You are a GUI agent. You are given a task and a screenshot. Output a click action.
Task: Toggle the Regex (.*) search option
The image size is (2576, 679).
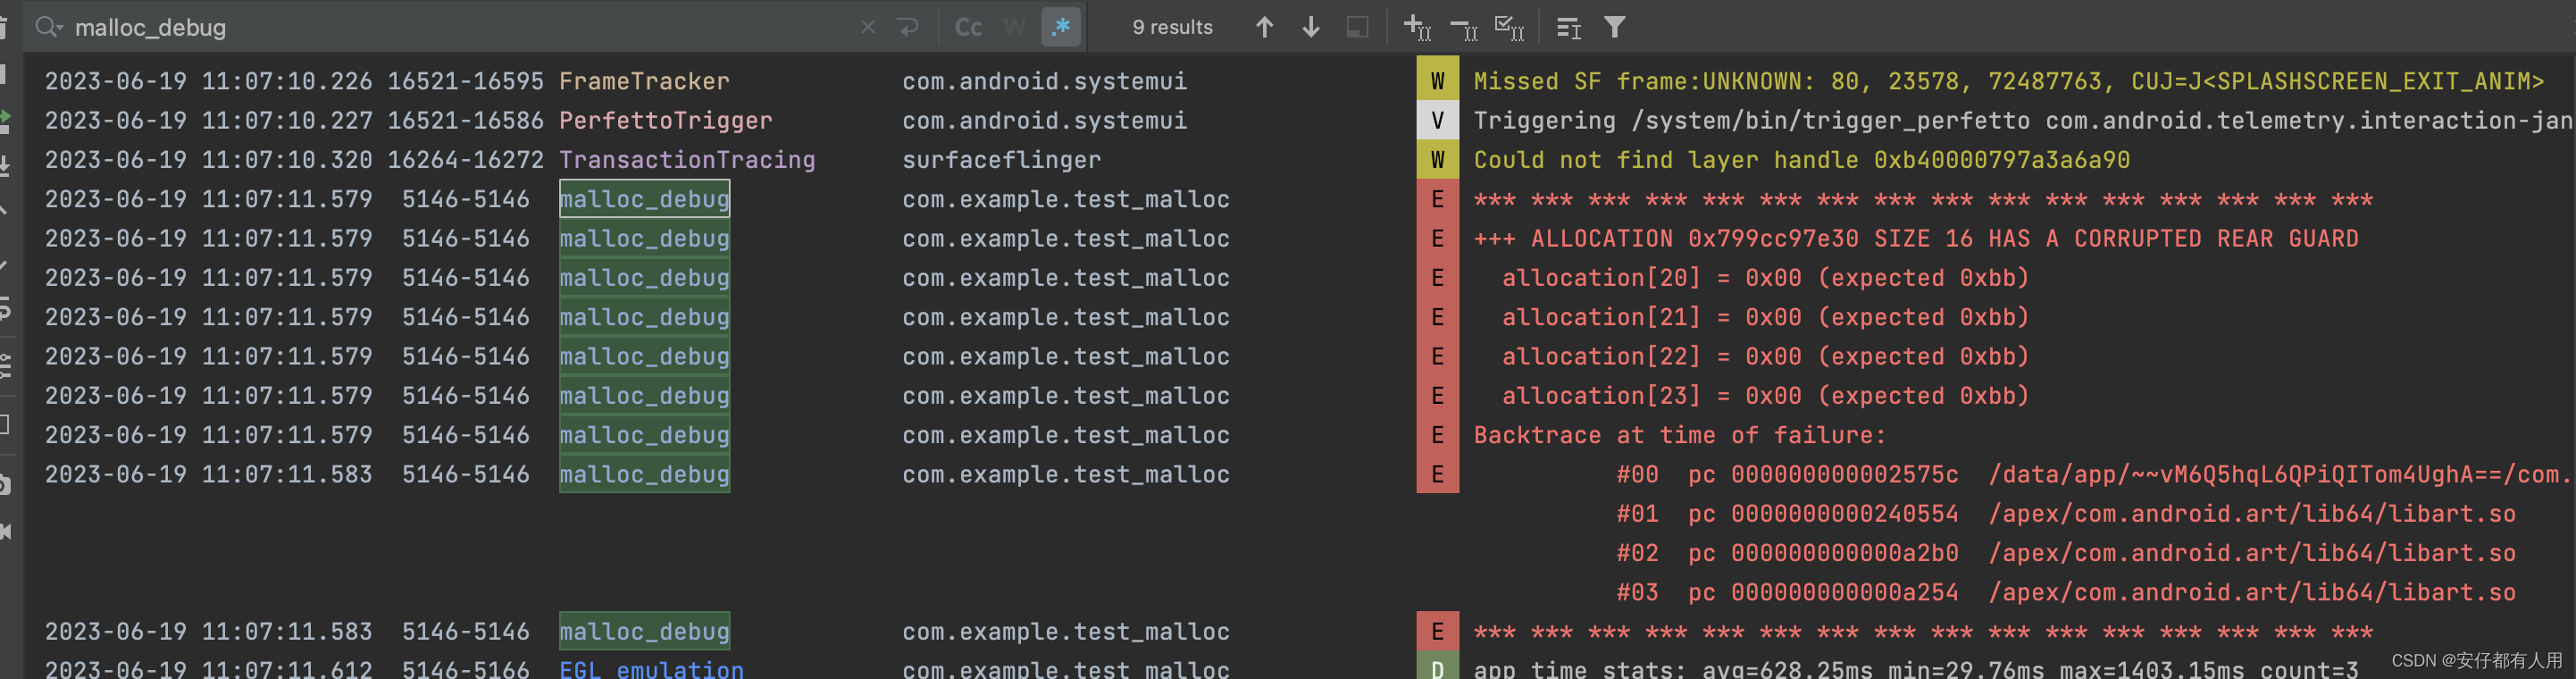(1061, 27)
